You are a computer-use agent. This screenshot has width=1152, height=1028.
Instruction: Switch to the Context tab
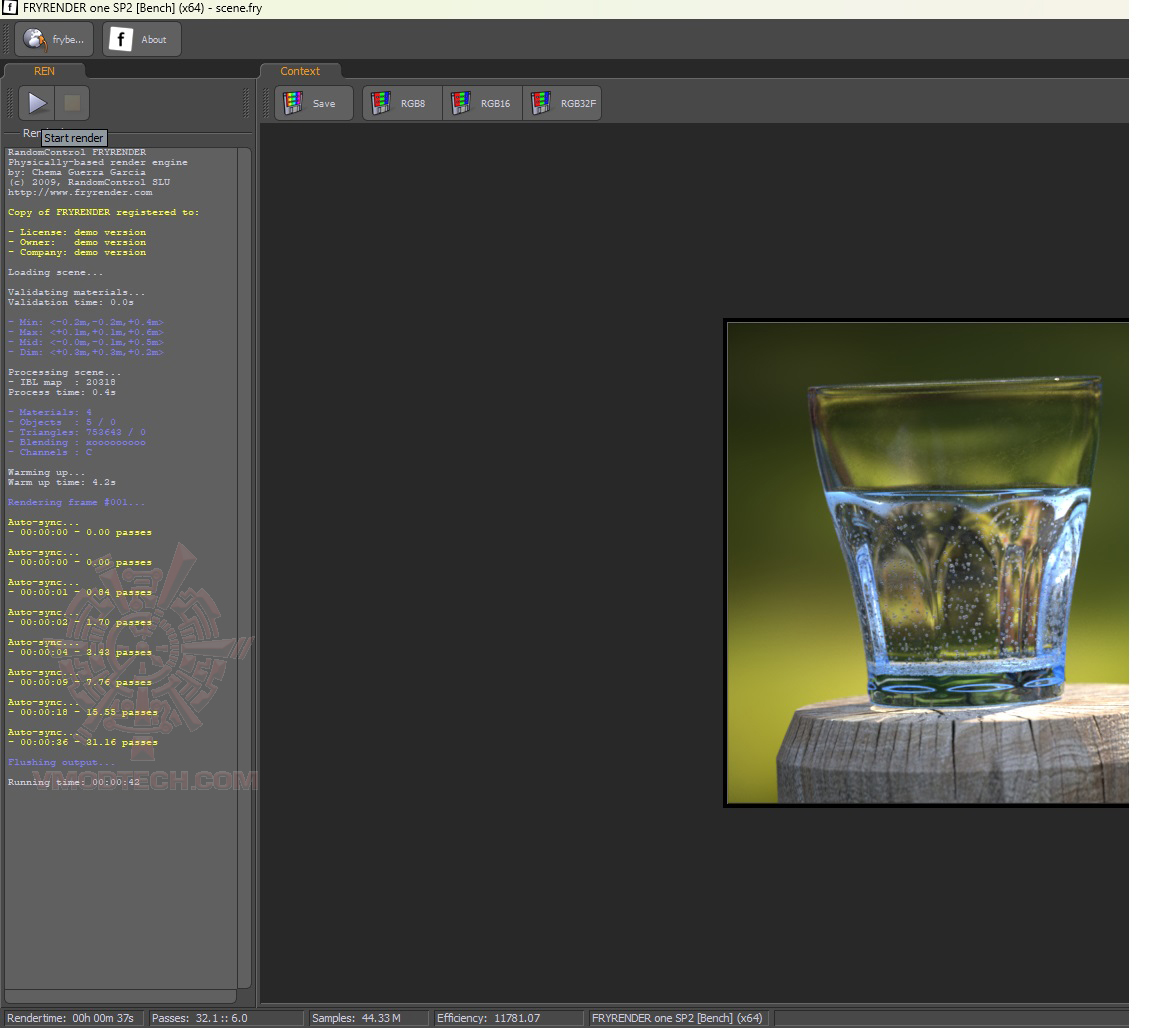[300, 71]
